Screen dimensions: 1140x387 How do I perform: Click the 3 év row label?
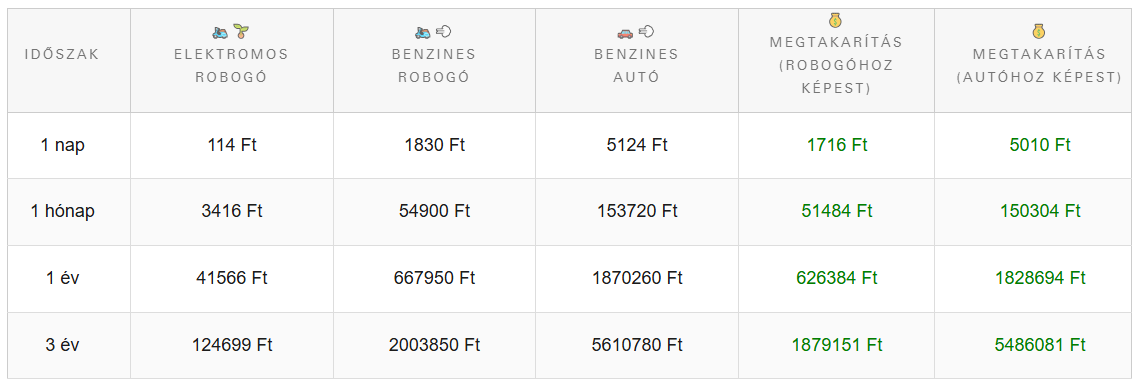pyautogui.click(x=63, y=344)
